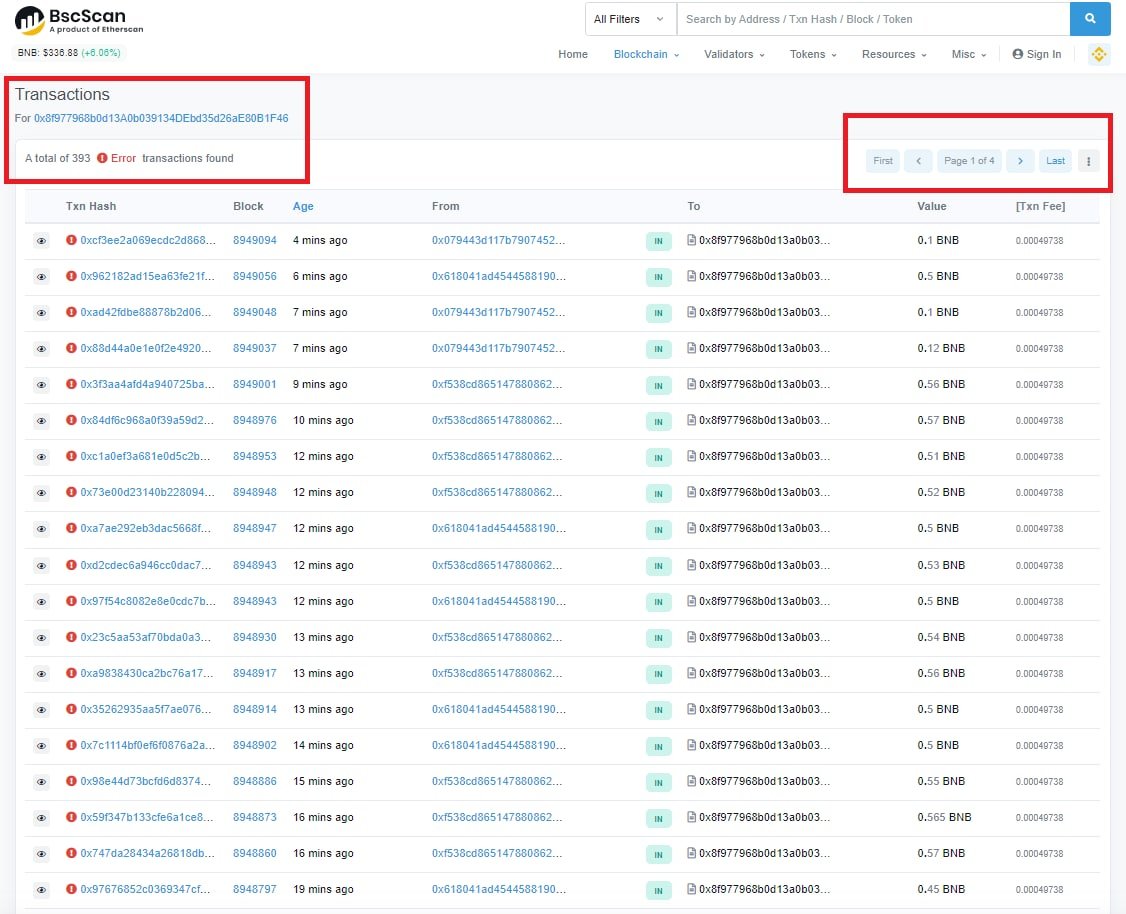
Task: Click '19 mins ago' age cell
Action: pos(323,889)
